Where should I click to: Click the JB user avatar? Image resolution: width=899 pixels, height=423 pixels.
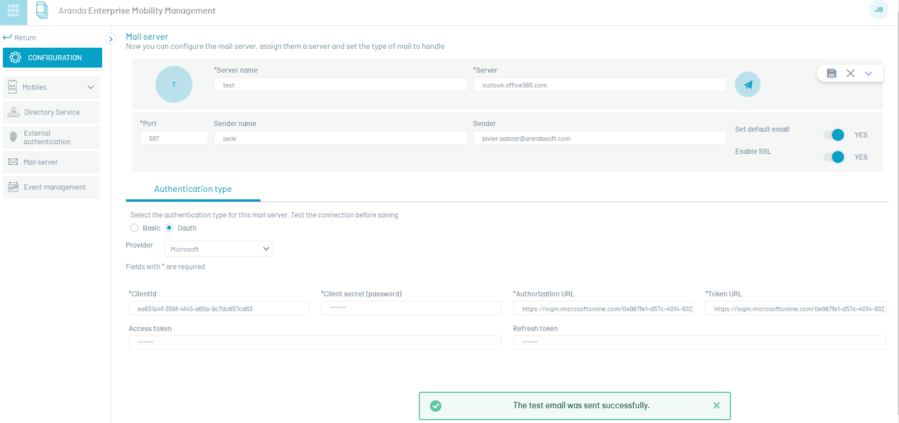[879, 10]
